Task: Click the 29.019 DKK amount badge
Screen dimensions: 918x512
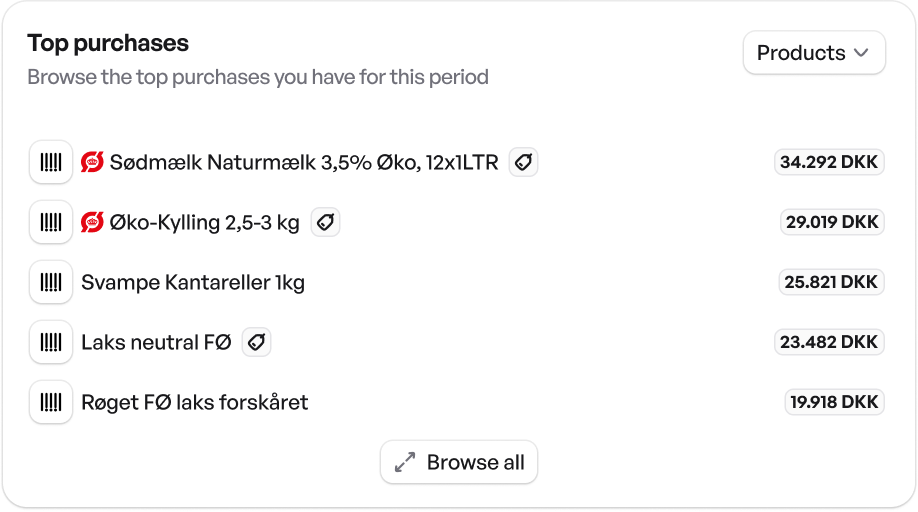Action: point(832,222)
